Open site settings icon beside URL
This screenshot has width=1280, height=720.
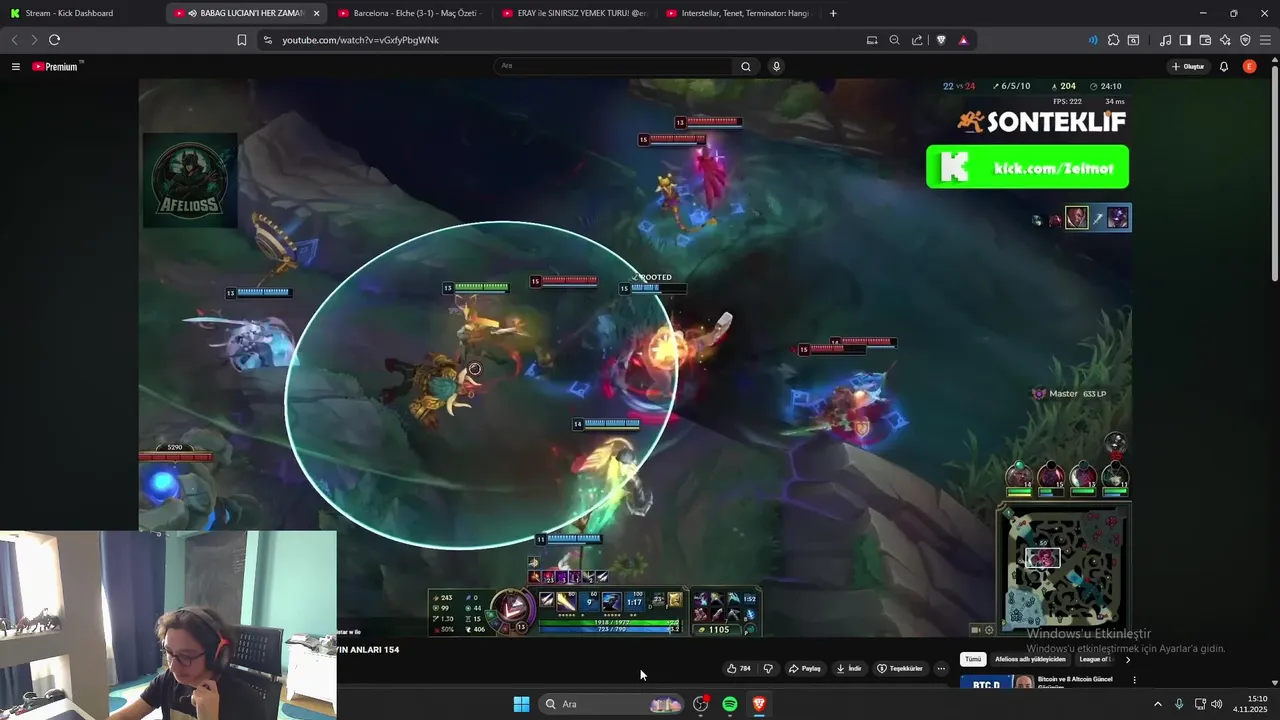(x=267, y=40)
